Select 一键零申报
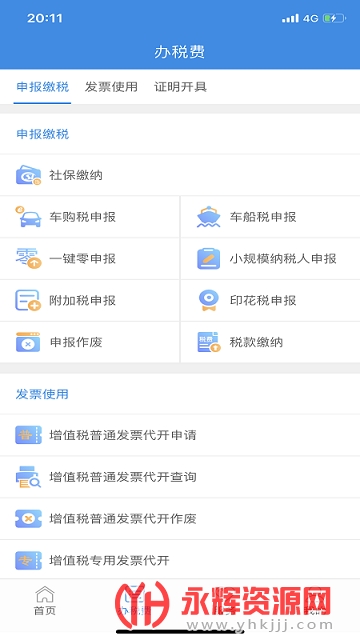The width and height of the screenshot is (360, 640). [89, 258]
